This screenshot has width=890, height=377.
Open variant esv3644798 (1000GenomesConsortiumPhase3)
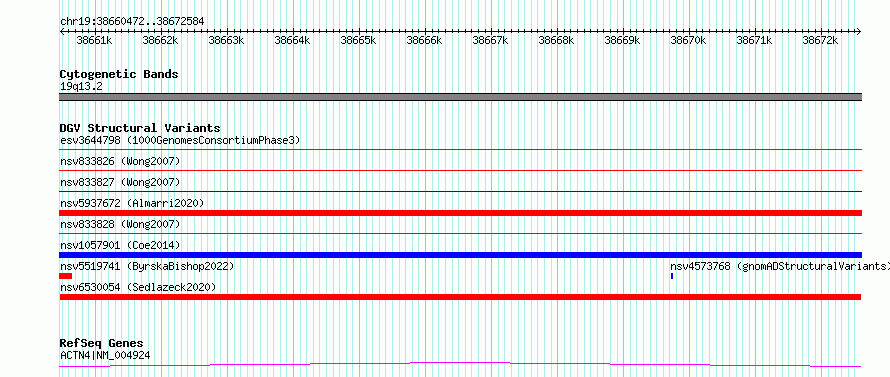(180, 140)
